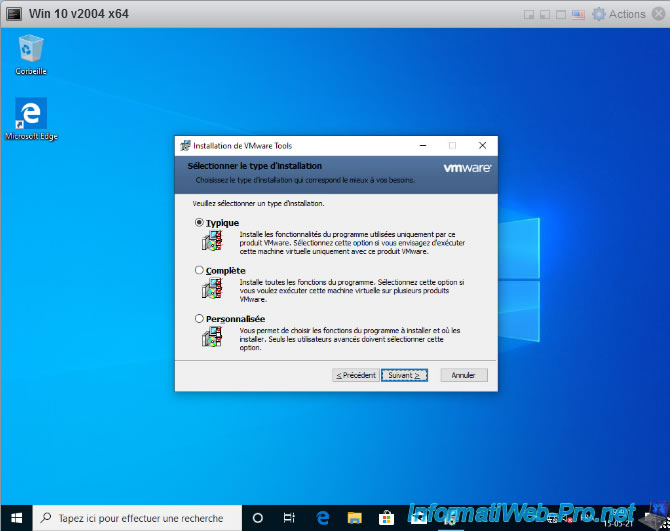This screenshot has height=531, width=670.
Task: Click the second console window size icon
Action: click(x=545, y=15)
